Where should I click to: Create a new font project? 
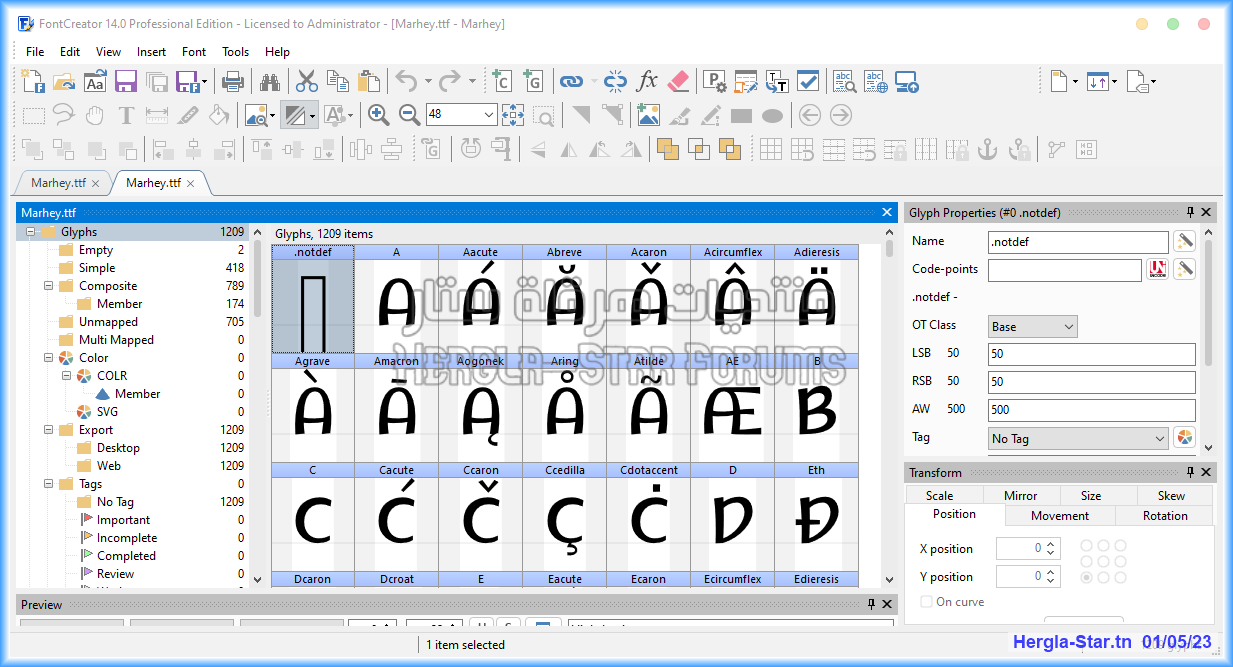point(33,82)
